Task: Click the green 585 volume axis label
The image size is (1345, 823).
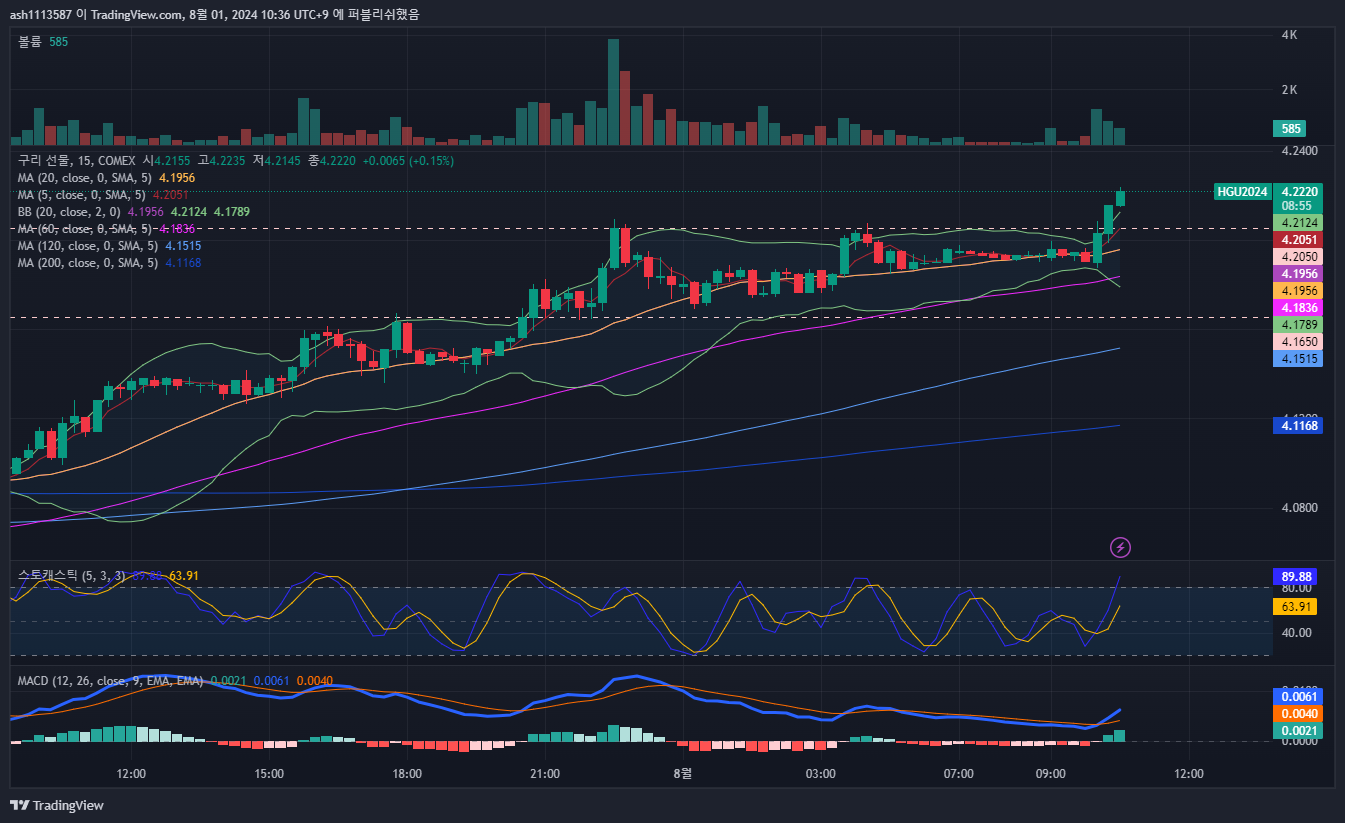Action: point(1290,129)
